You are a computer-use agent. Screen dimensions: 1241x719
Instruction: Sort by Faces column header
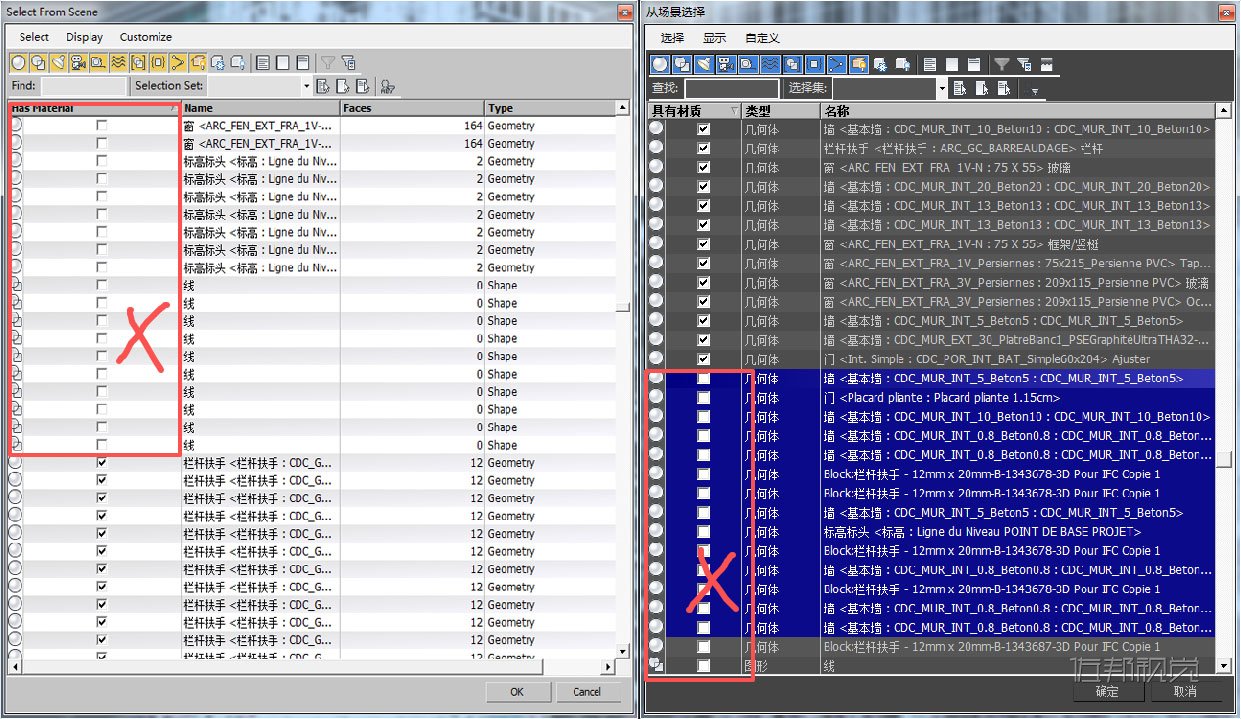click(x=412, y=108)
